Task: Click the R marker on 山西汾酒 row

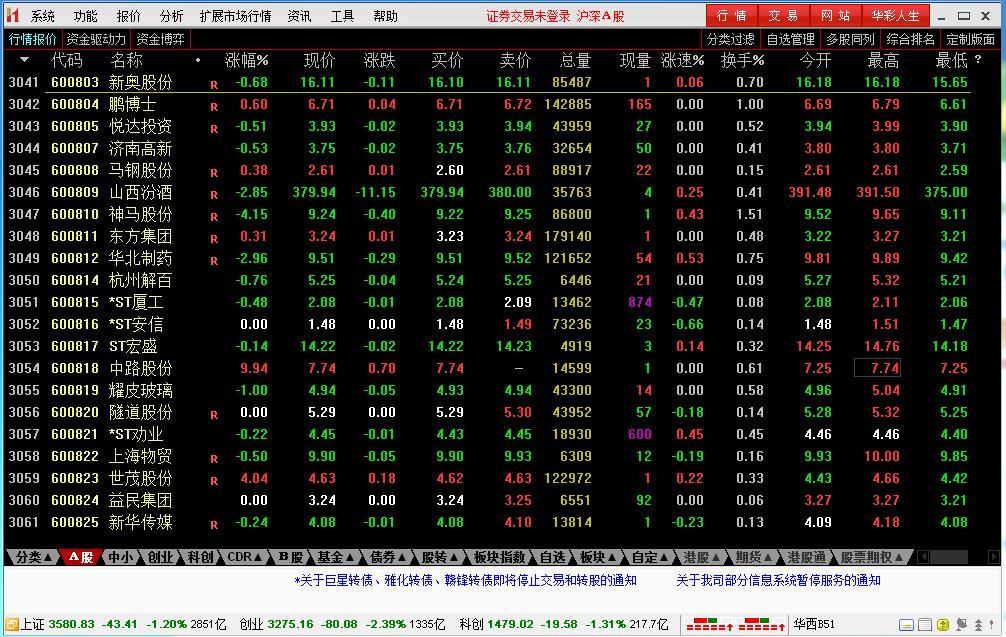Action: [214, 194]
